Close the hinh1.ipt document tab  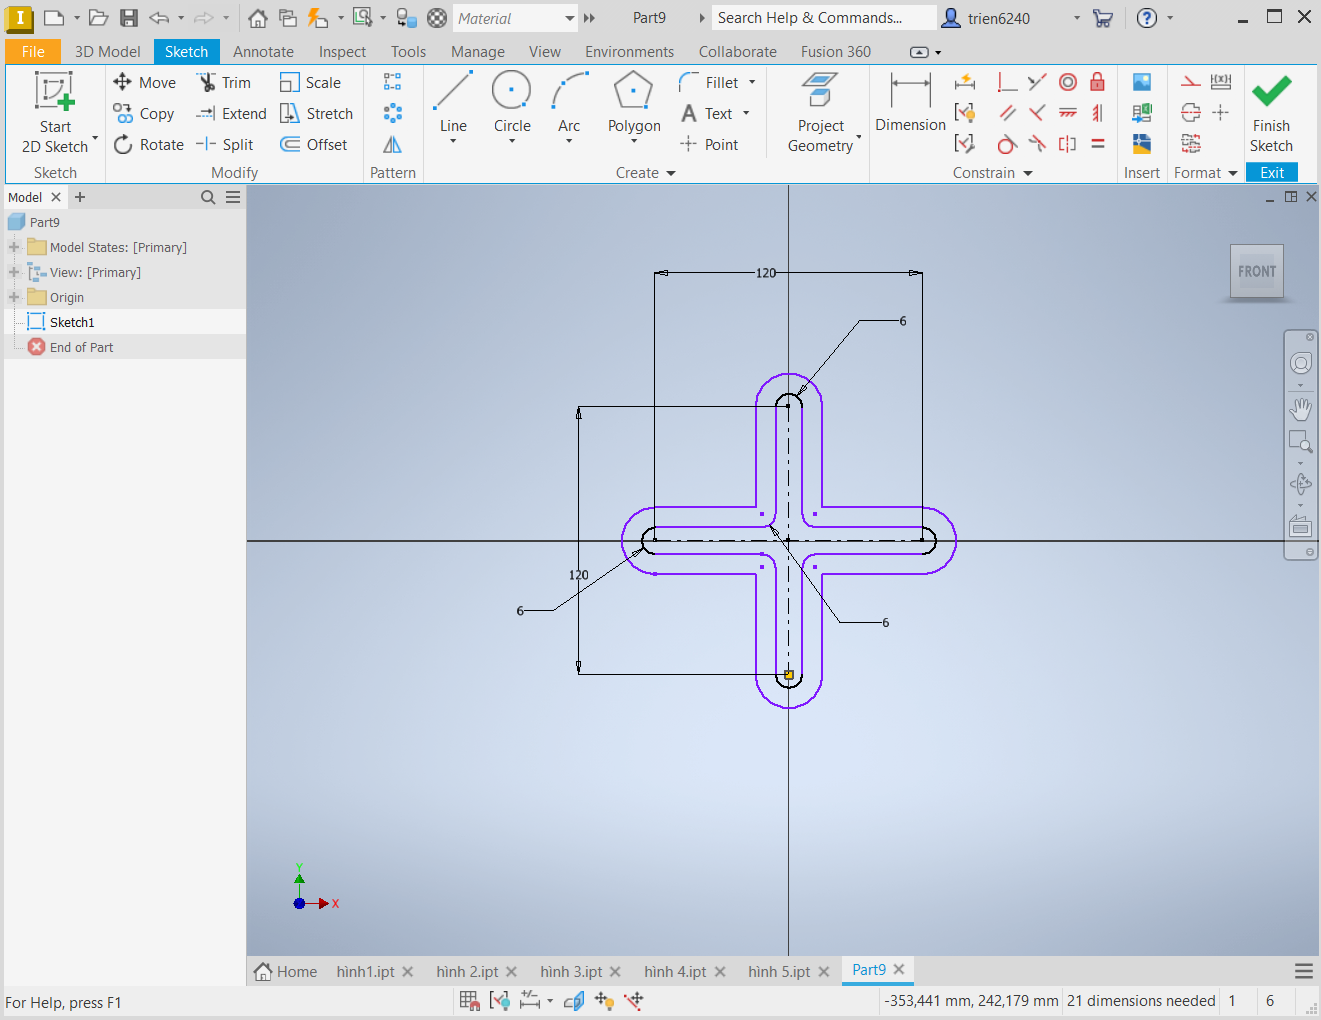408,971
